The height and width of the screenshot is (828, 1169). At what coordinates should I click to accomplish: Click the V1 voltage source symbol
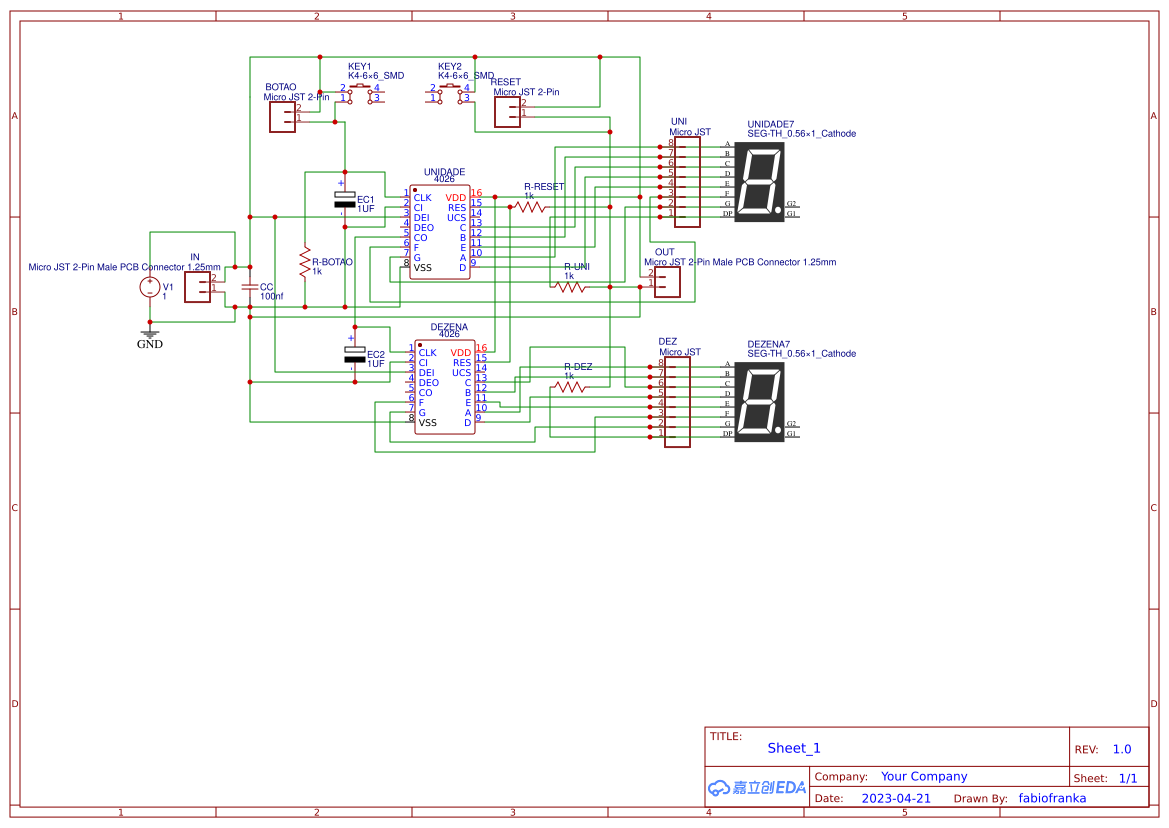[150, 287]
